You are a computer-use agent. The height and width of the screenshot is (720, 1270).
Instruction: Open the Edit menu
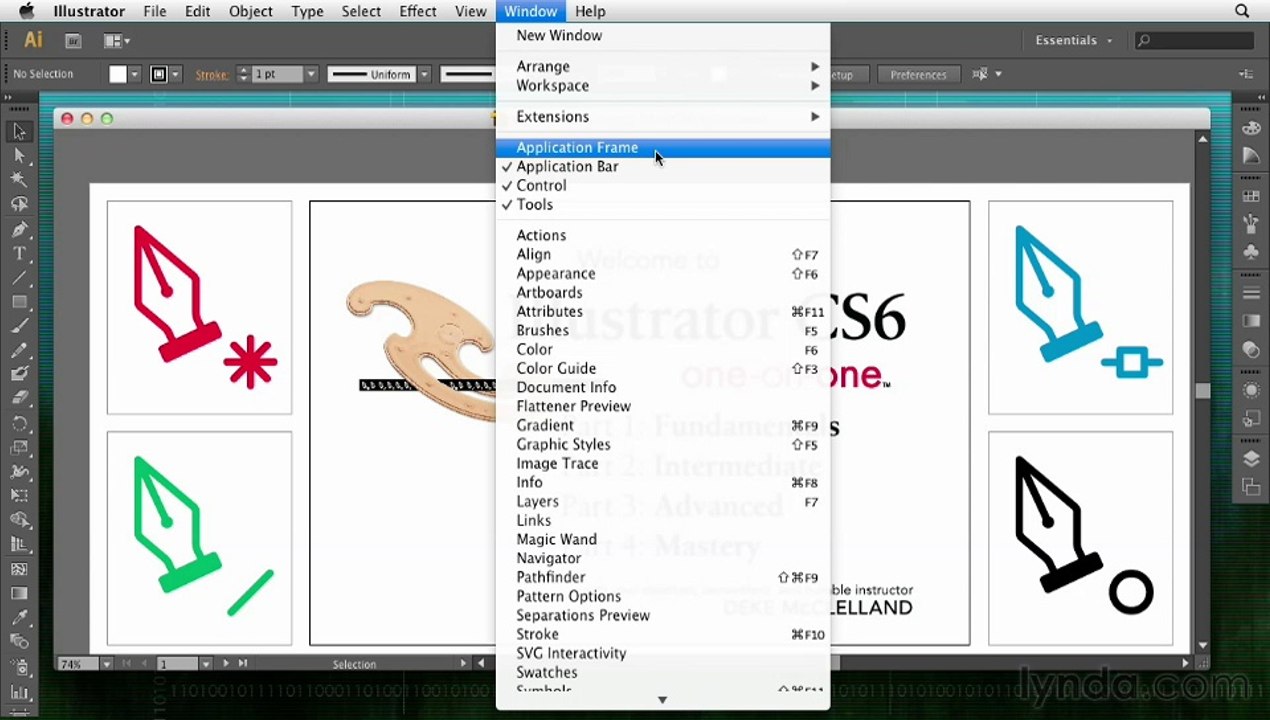(197, 11)
